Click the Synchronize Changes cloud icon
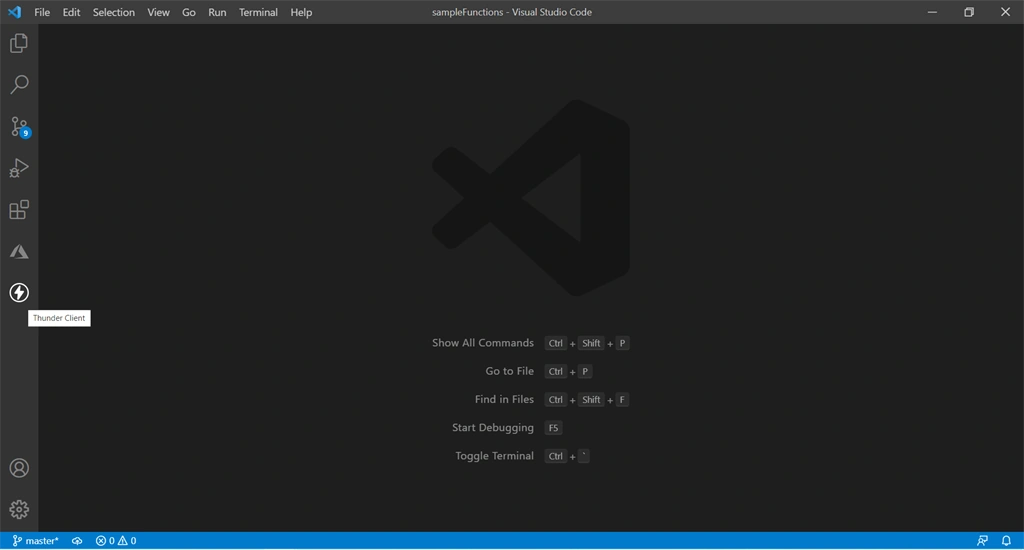The image size is (1024, 550). [x=77, y=541]
